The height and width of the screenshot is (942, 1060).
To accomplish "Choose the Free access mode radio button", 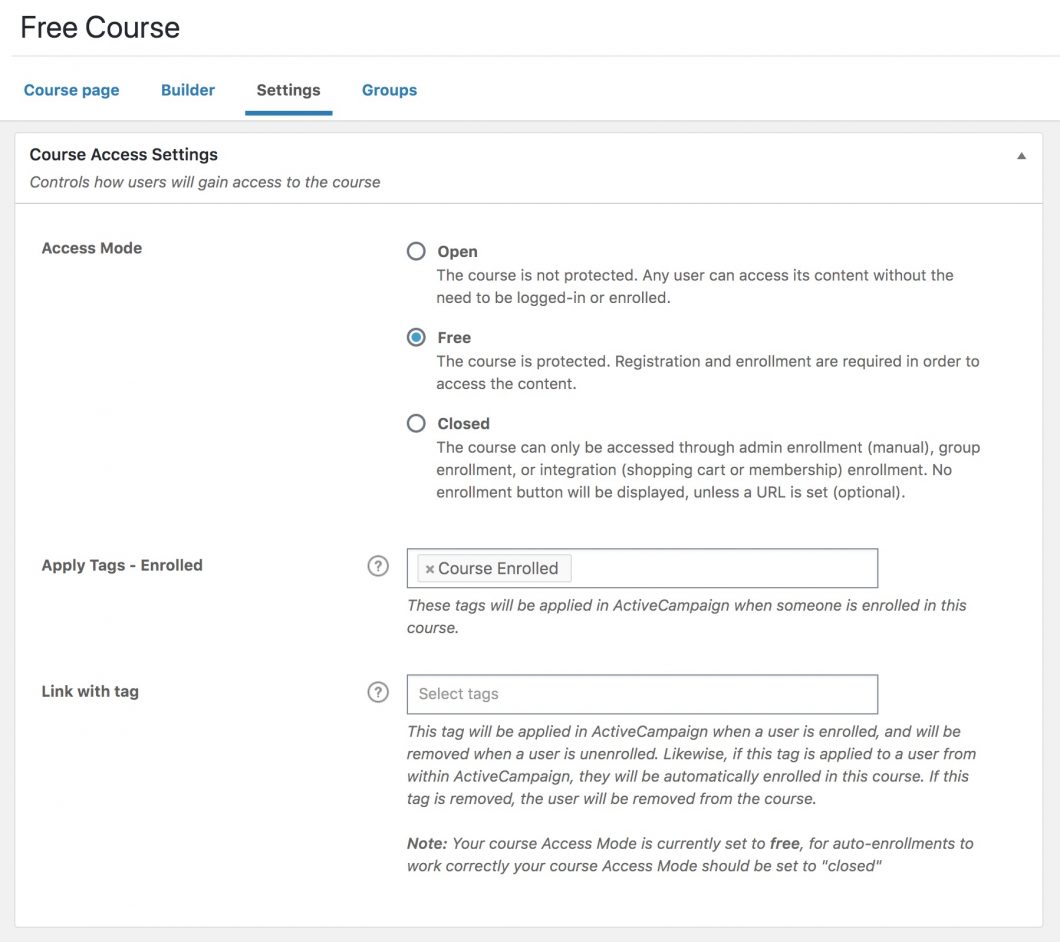I will click(416, 338).
